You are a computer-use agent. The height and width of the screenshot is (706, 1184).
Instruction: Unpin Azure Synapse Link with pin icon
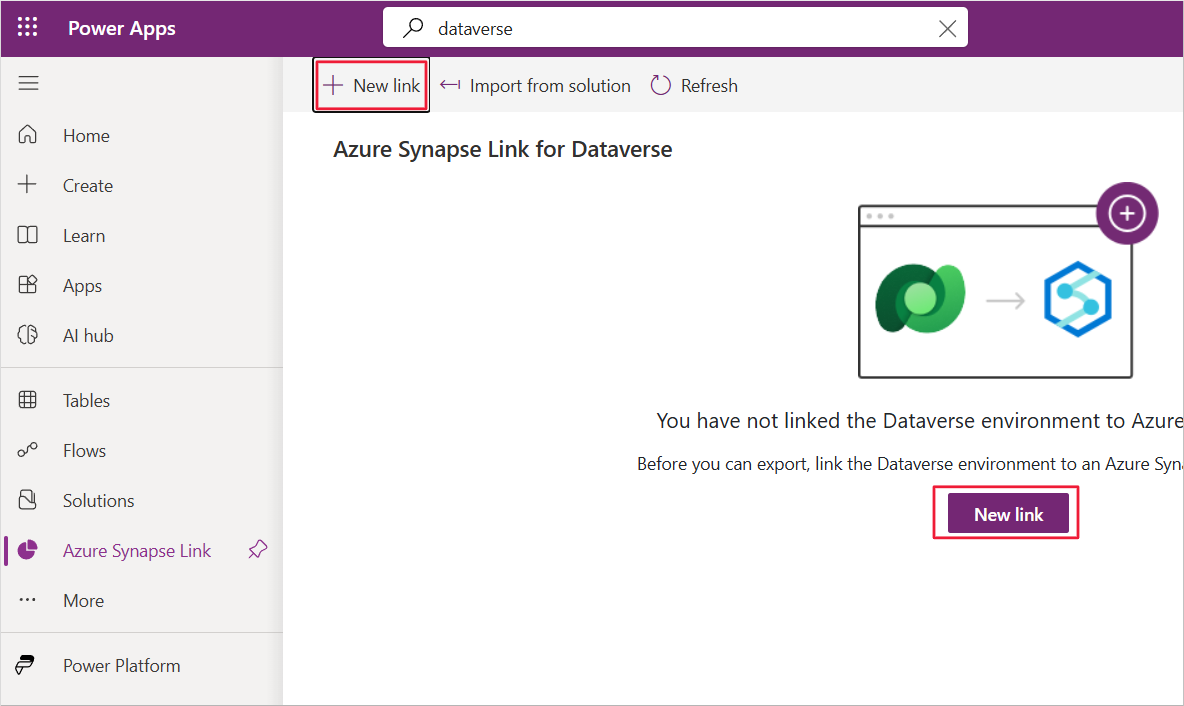click(257, 550)
